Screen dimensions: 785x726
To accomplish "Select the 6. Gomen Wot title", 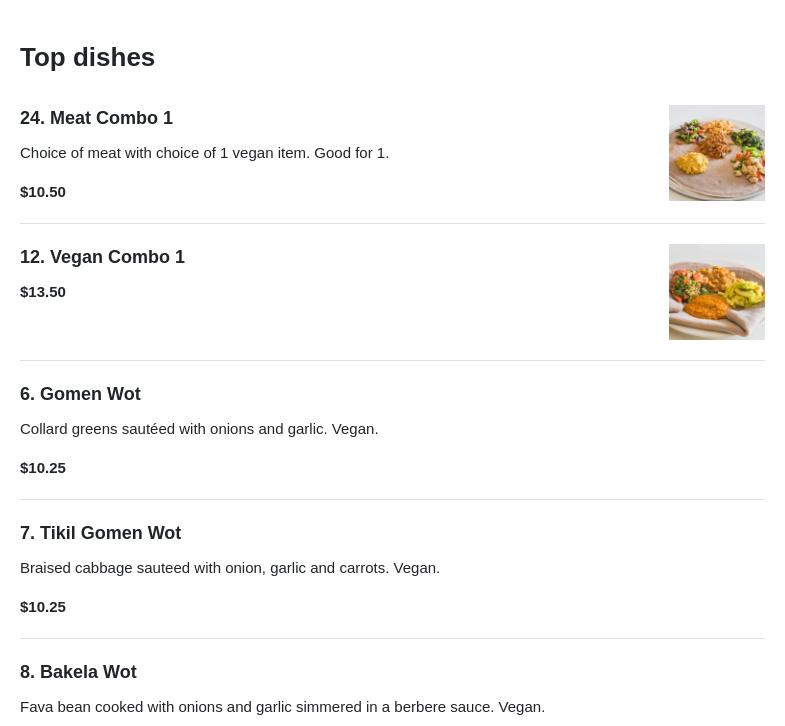I will click(80, 394).
